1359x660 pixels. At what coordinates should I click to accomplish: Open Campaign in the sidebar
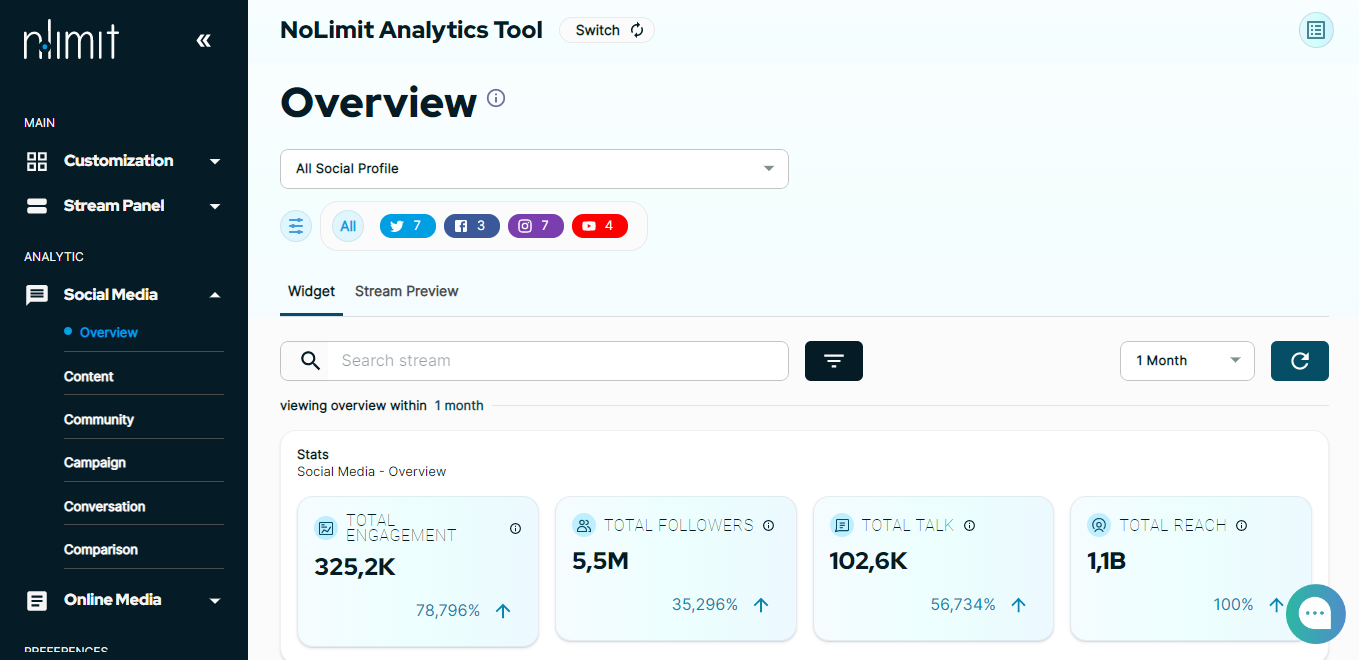pyautogui.click(x=95, y=463)
